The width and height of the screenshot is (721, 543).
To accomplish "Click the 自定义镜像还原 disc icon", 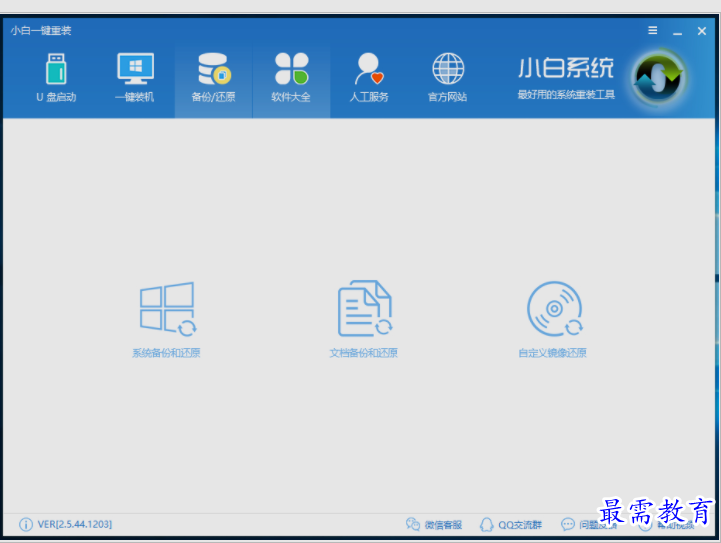I will 555,309.
